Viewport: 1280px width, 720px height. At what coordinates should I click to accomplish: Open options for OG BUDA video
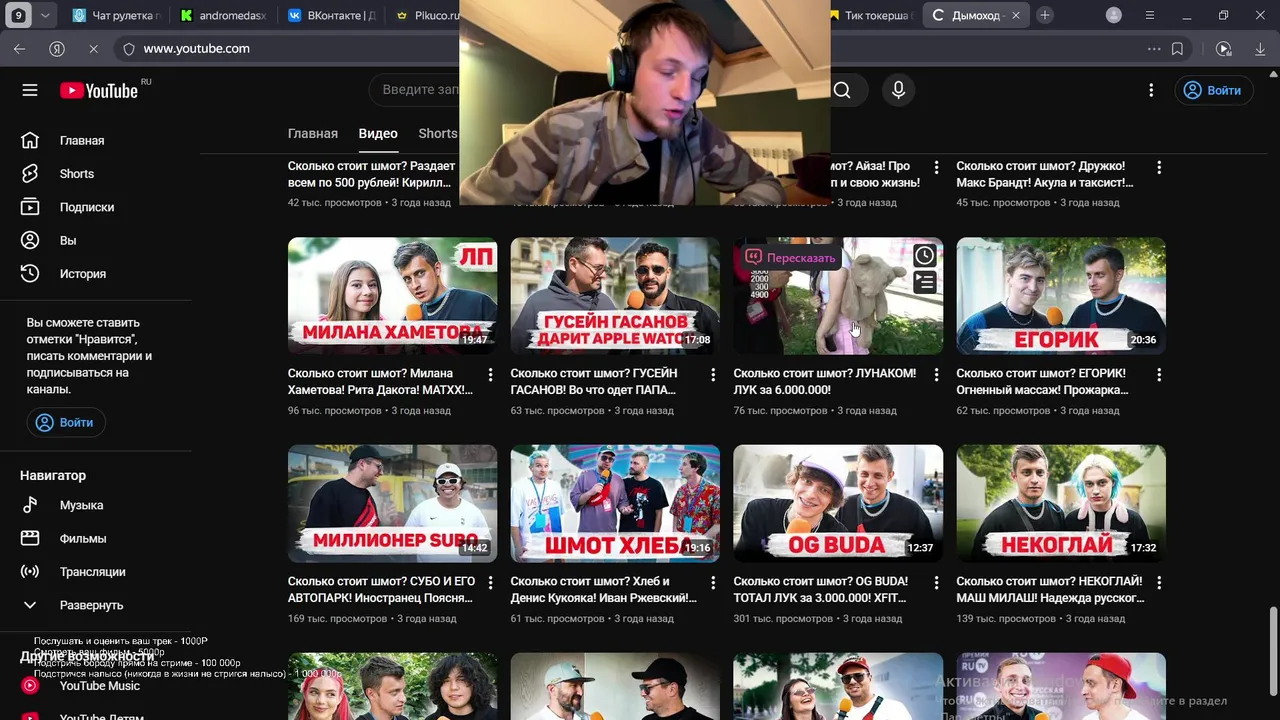pyautogui.click(x=936, y=582)
